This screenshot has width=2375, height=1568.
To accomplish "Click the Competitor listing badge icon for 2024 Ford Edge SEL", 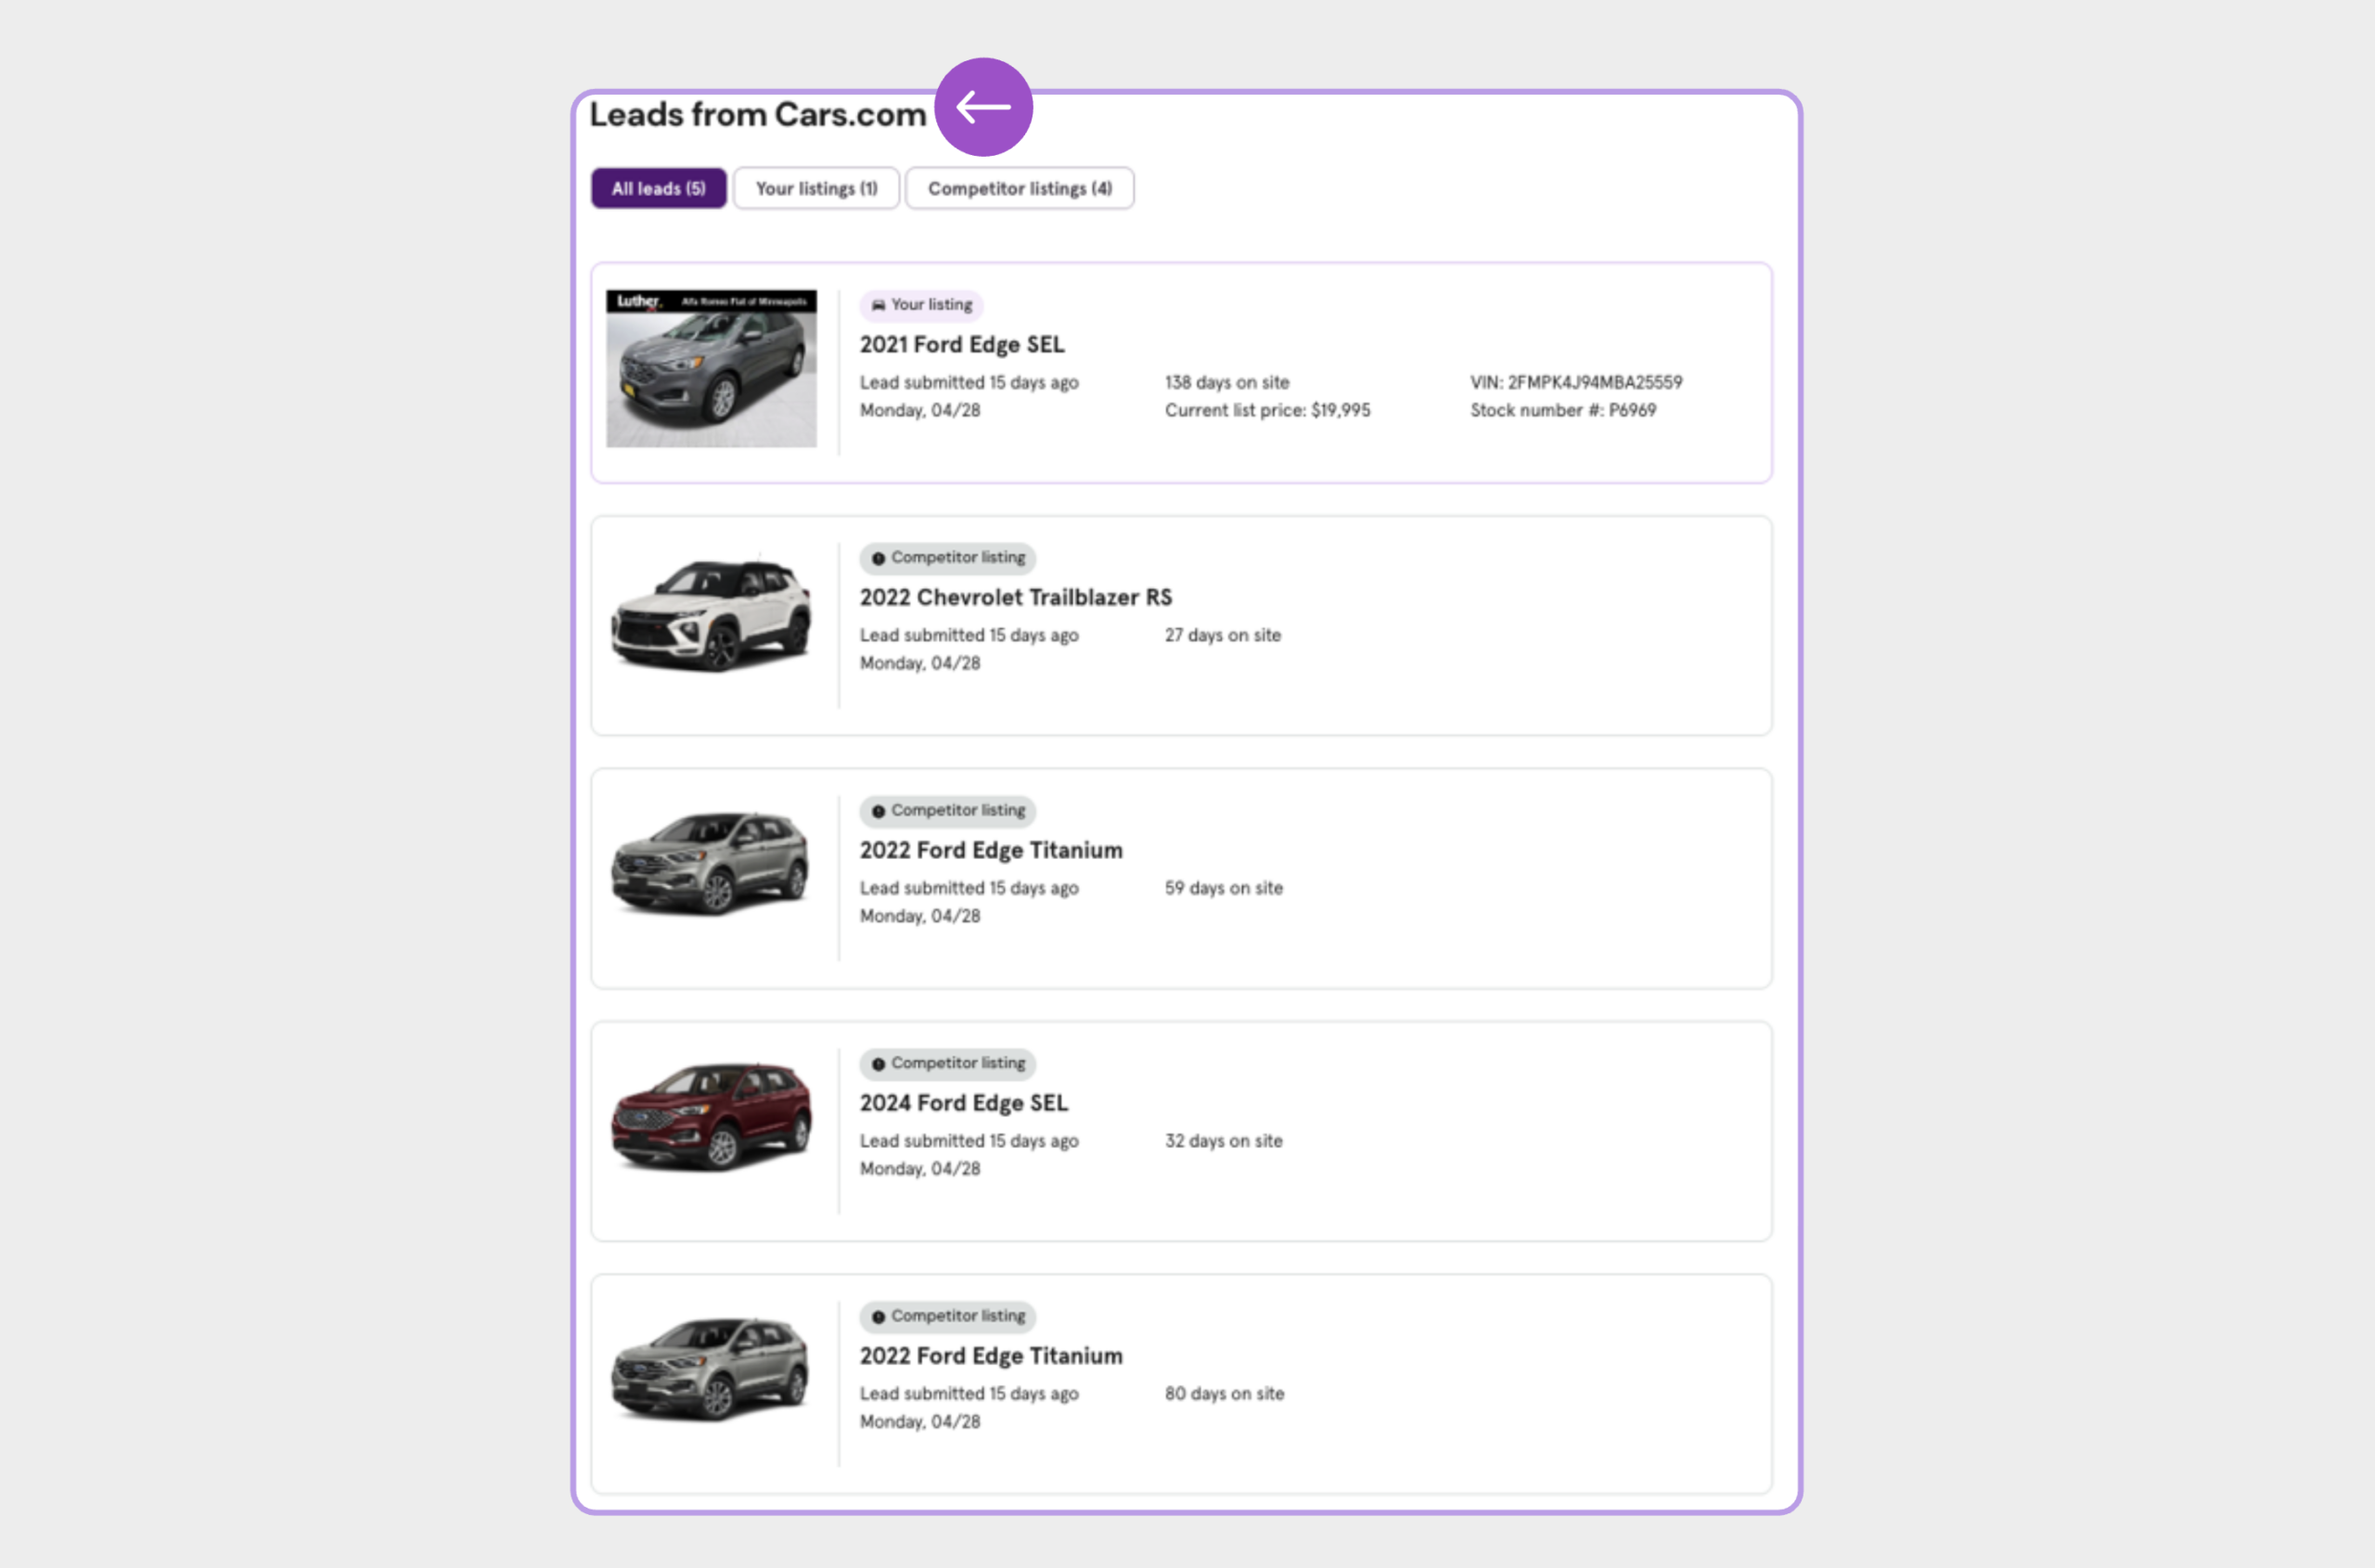I will click(x=878, y=1064).
